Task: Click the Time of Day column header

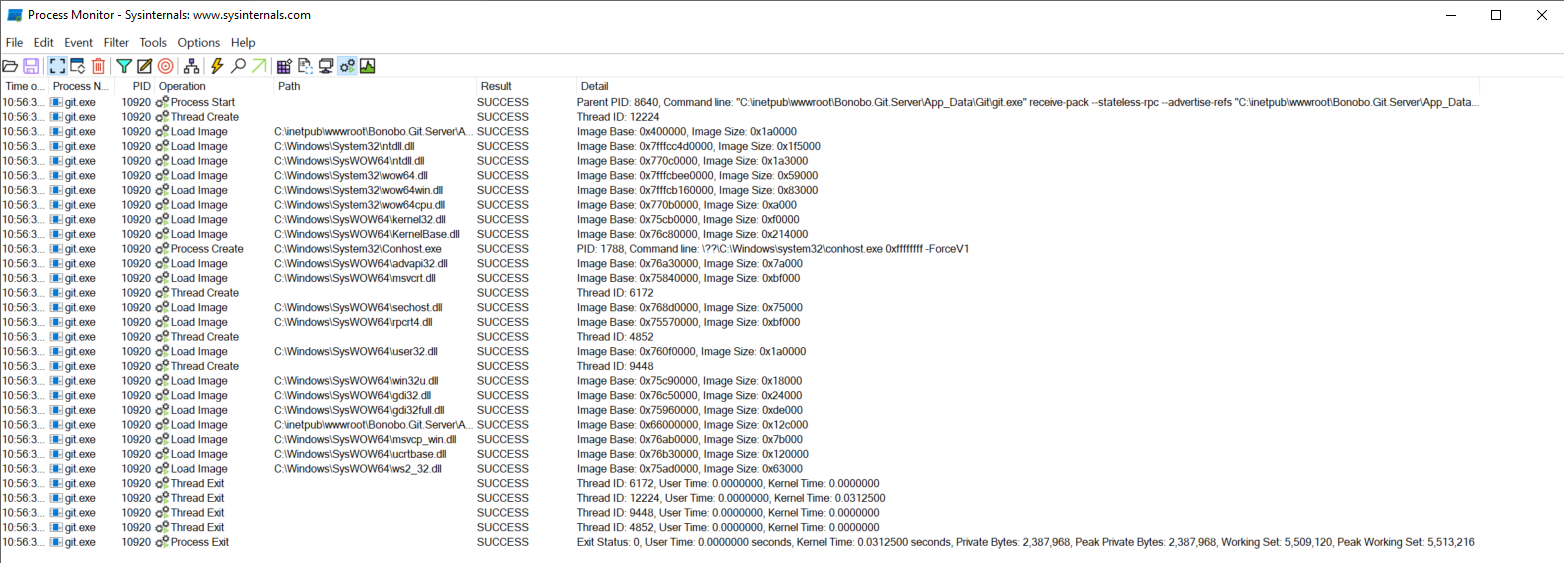Action: tap(24, 86)
